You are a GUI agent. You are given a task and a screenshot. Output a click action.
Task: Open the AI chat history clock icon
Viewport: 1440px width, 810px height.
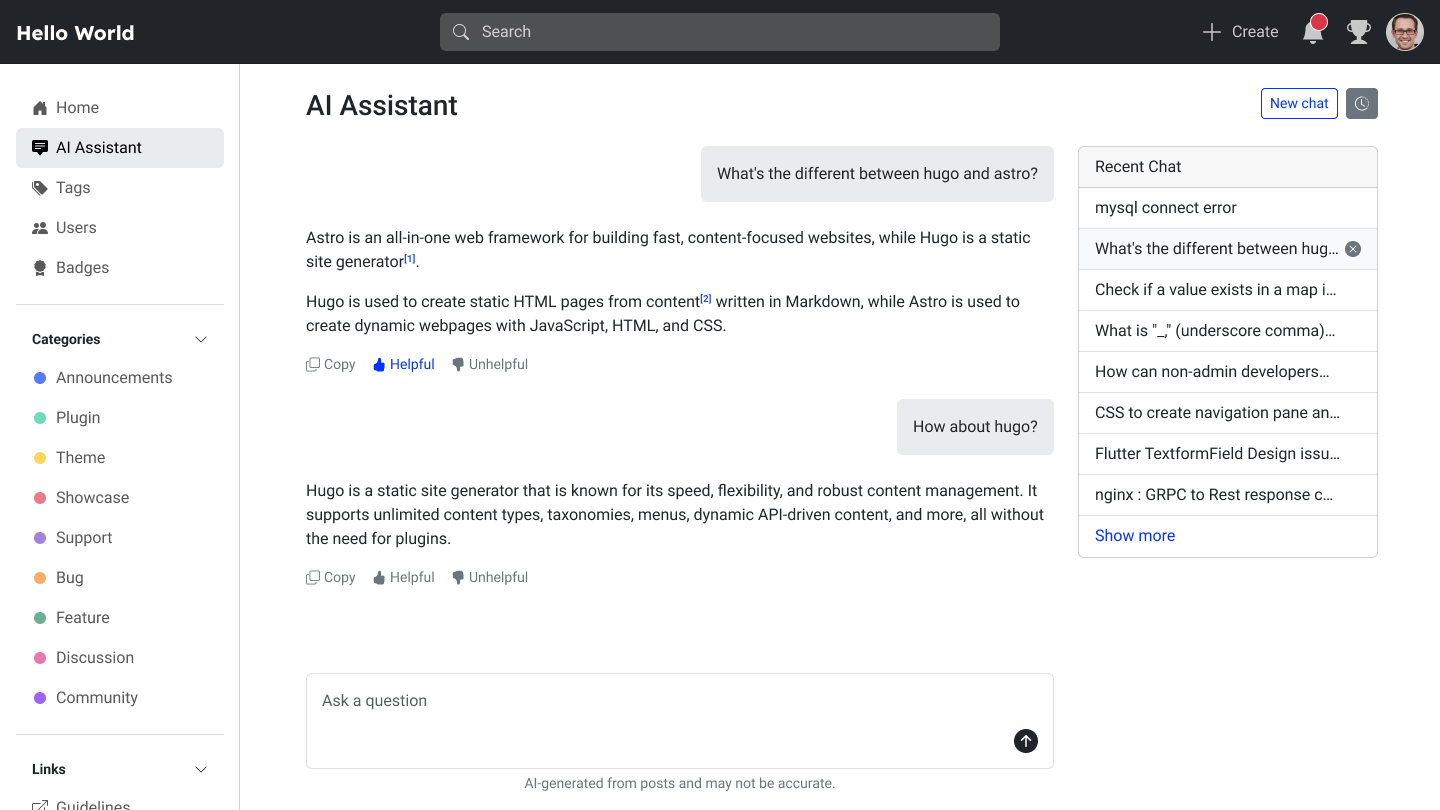point(1361,103)
